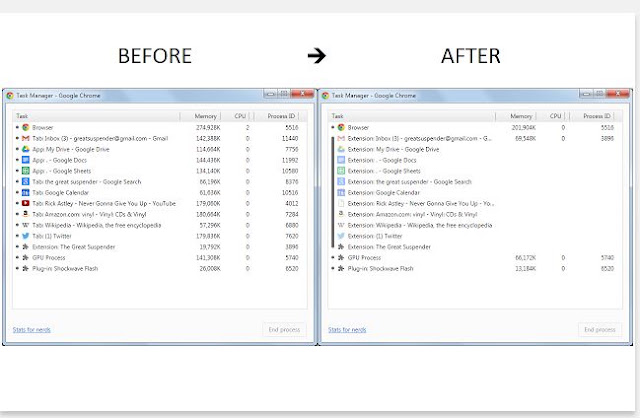Click the Twitter bird icon in BEFORE window
Screen dimensions: 640x418
pos(26,236)
